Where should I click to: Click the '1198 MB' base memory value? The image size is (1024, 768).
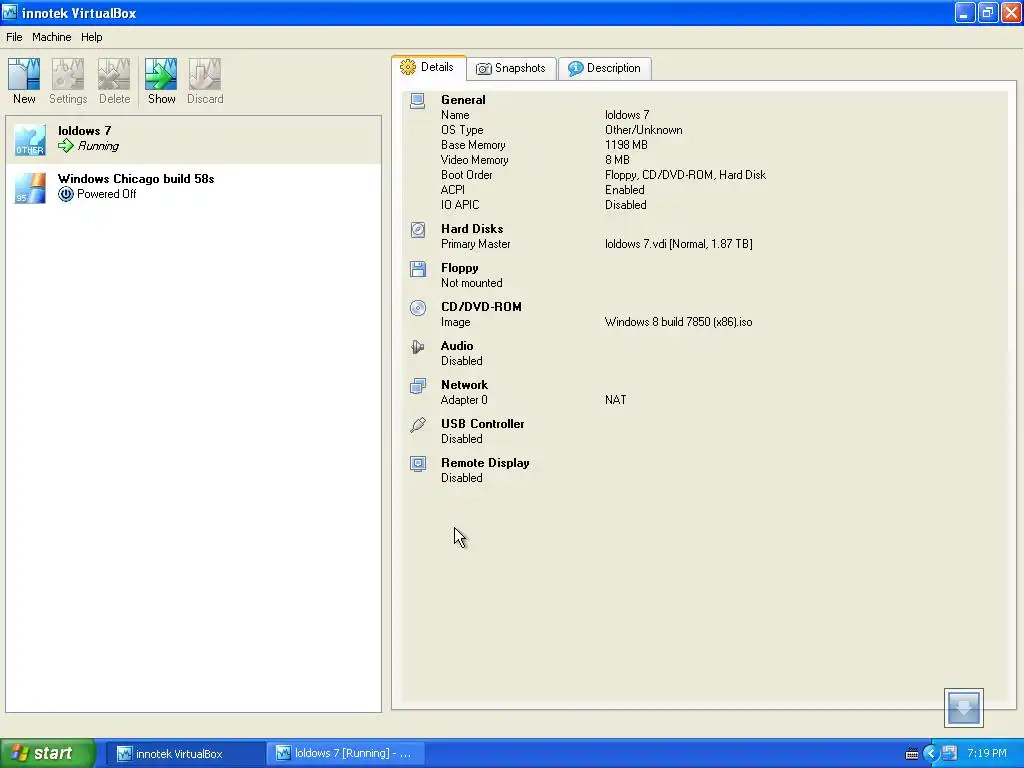pos(626,145)
